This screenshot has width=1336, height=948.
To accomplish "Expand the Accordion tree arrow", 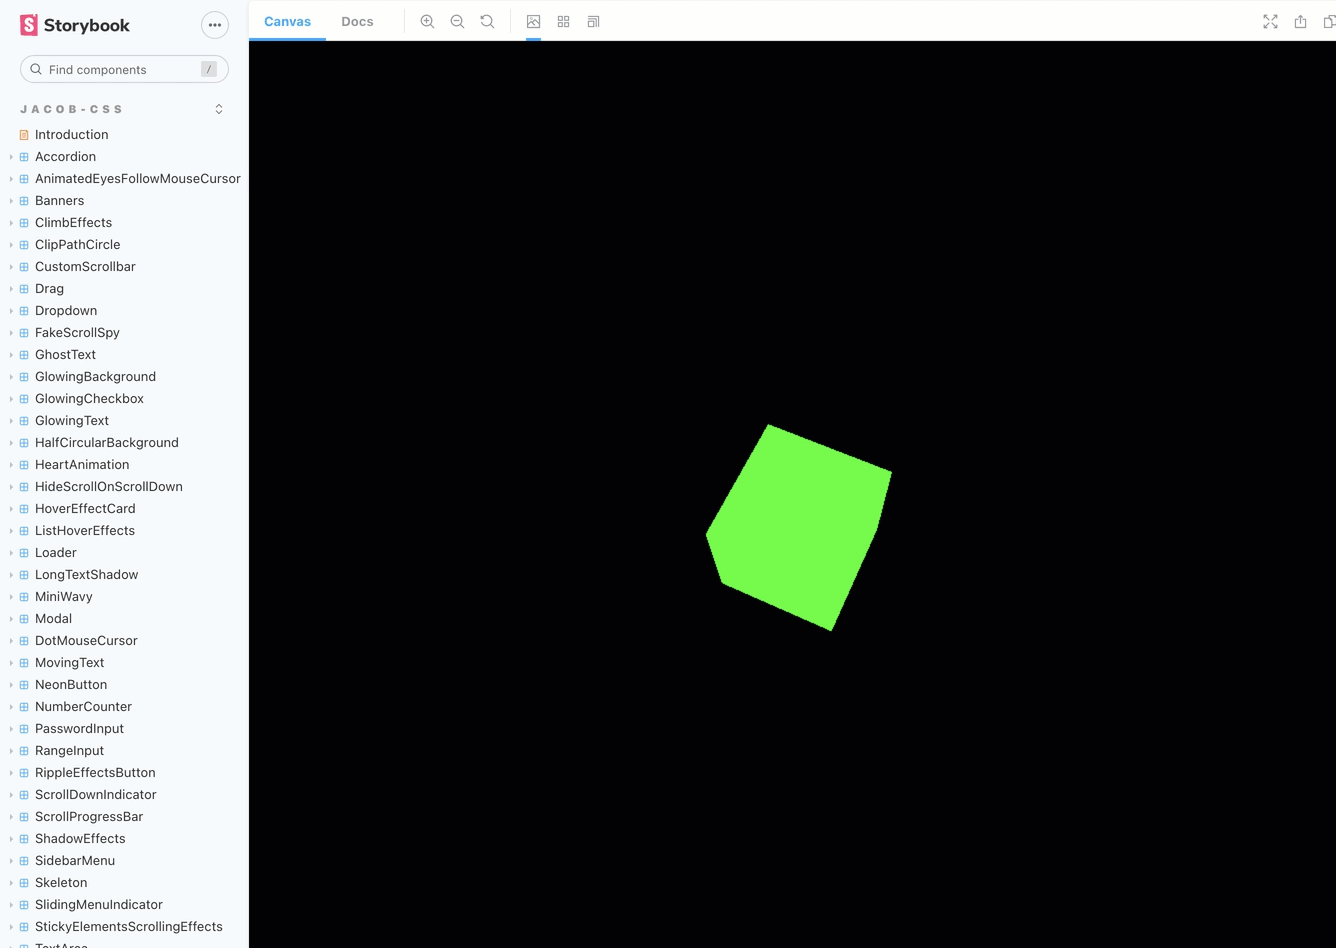I will (x=11, y=156).
